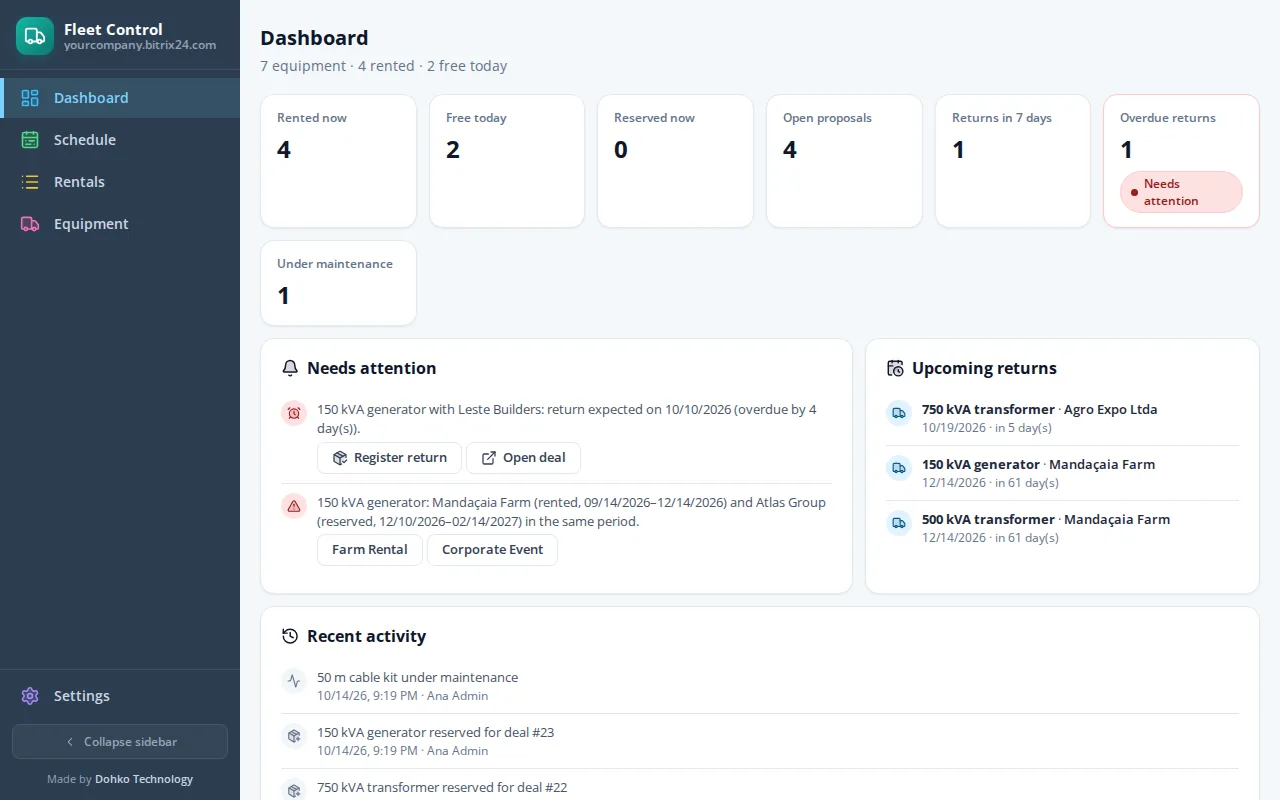
Task: Select the Under maintenance card
Action: 338,283
